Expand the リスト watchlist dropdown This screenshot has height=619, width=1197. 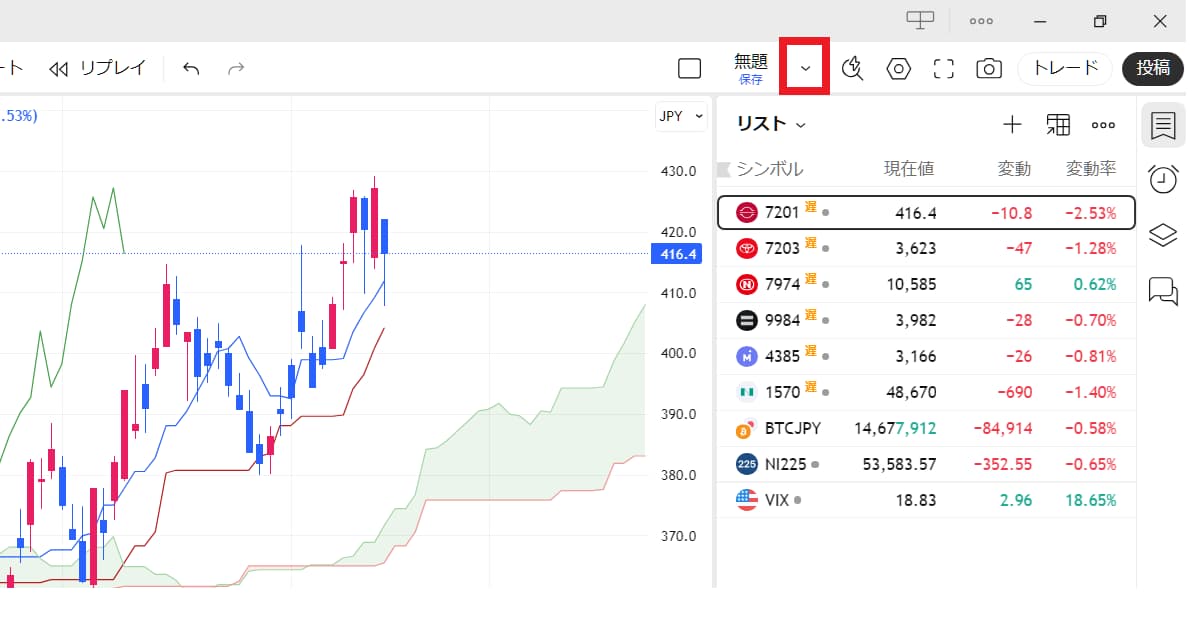(771, 124)
